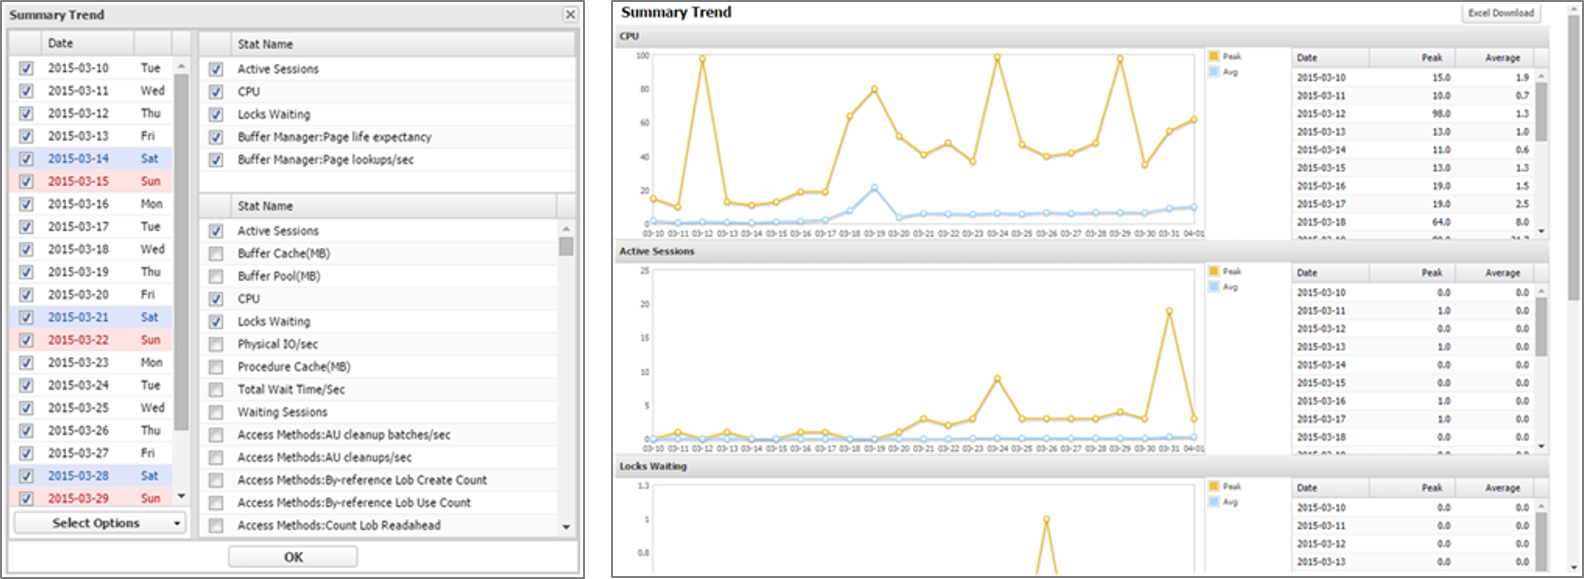
Task: Check the Physical IO/sec stat
Action: pyautogui.click(x=216, y=344)
